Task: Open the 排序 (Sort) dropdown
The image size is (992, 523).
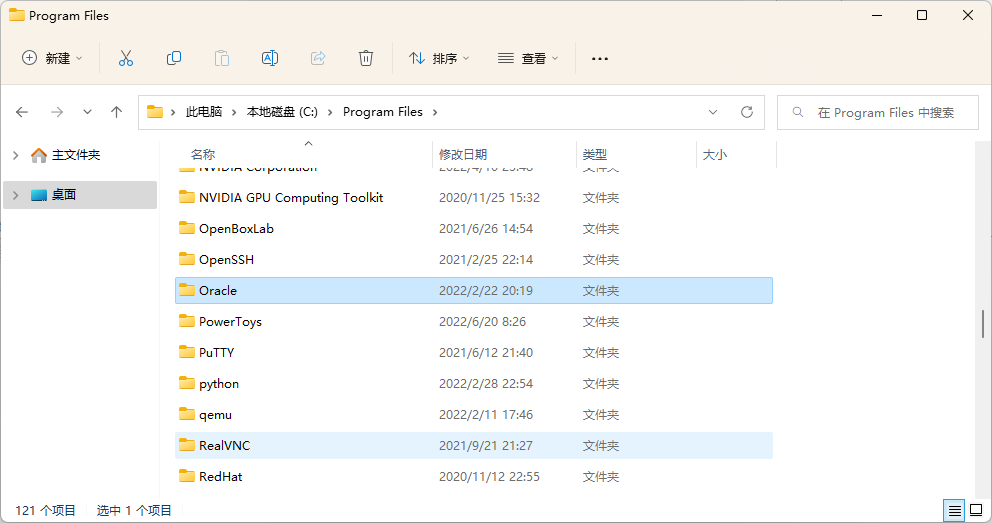Action: click(x=439, y=58)
